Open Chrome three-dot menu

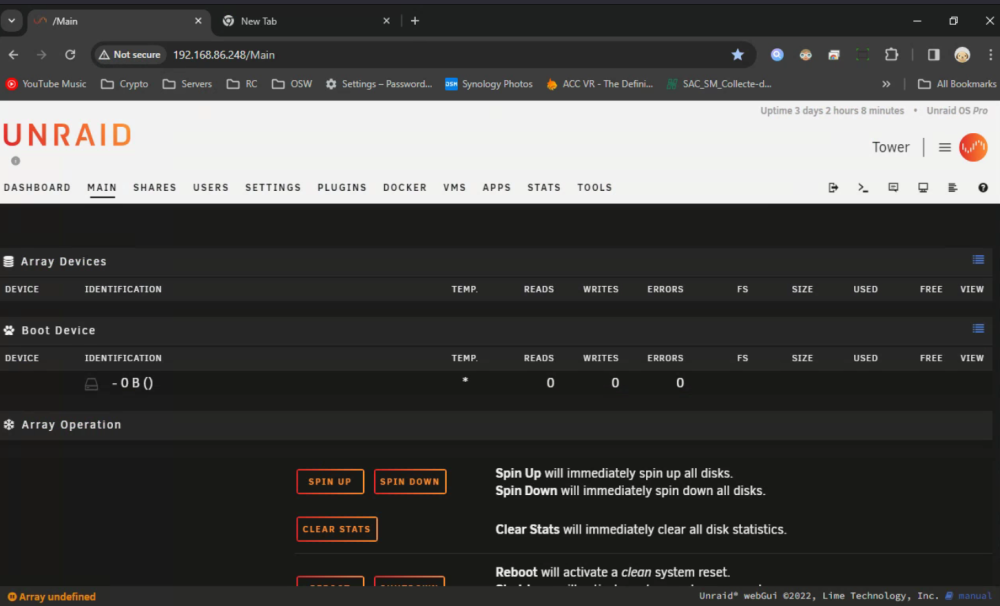(x=990, y=55)
